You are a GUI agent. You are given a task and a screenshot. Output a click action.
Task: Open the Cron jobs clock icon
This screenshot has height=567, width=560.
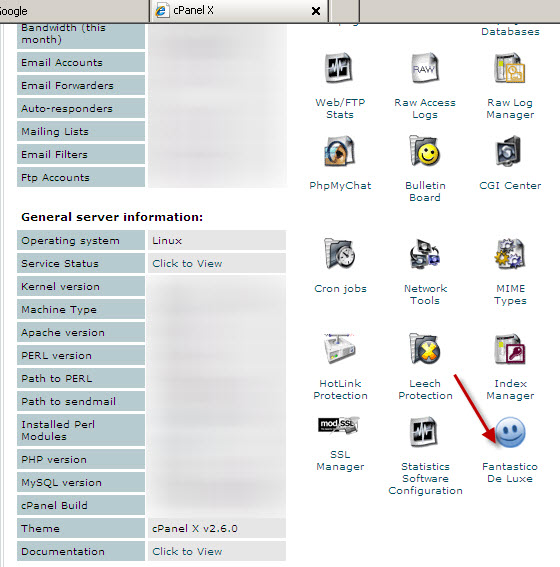[x=339, y=253]
